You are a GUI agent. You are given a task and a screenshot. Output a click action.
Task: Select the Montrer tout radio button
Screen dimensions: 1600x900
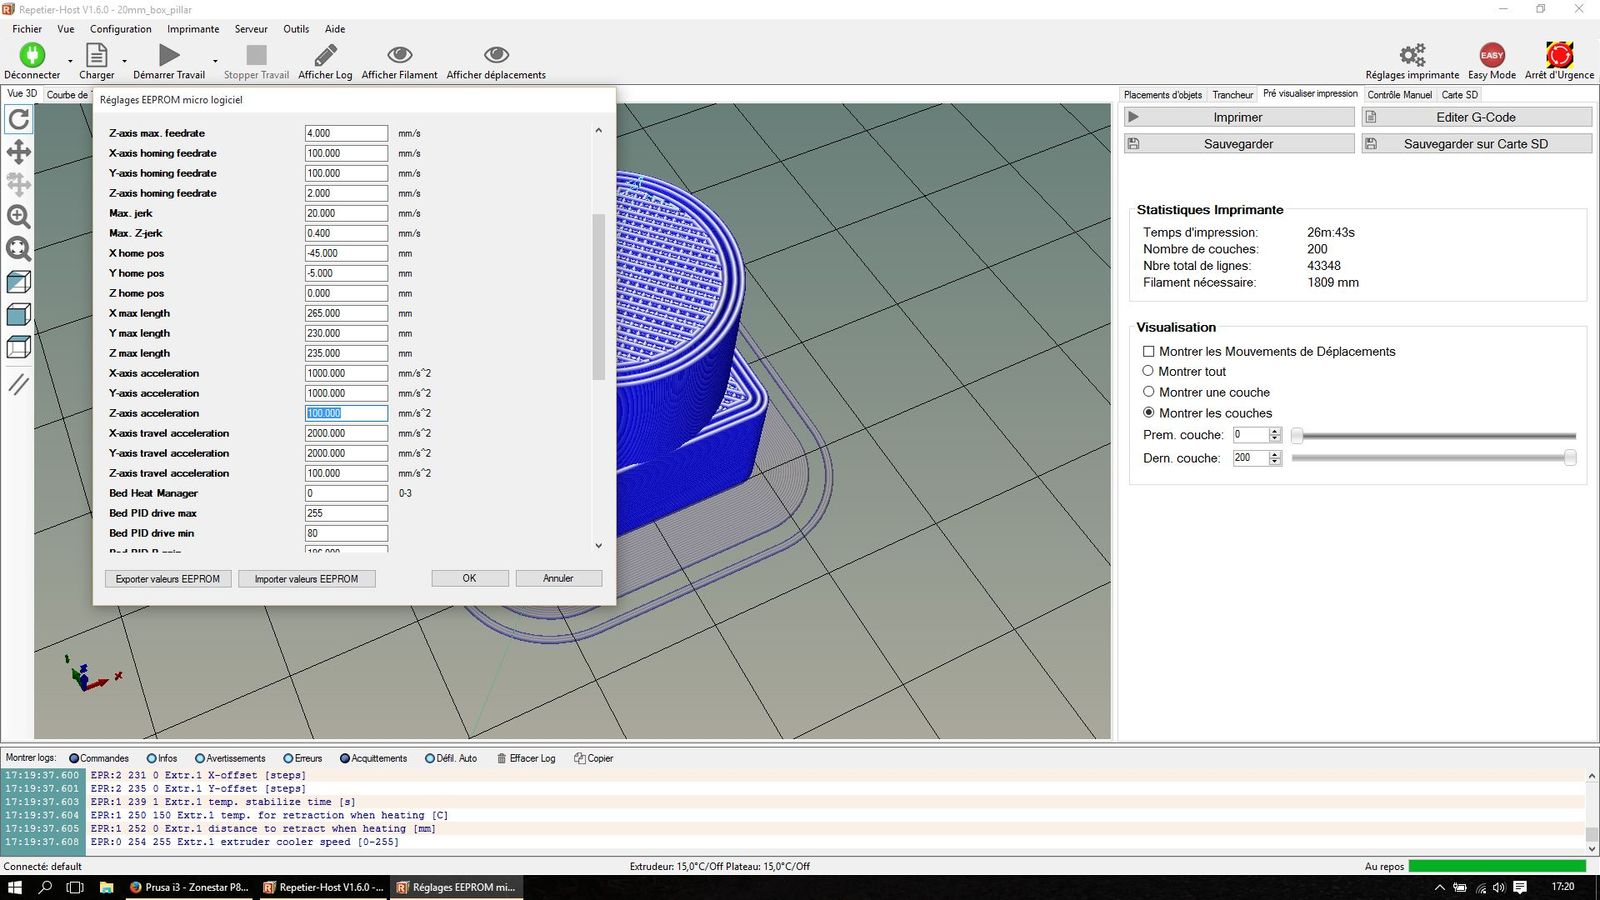(x=1149, y=371)
